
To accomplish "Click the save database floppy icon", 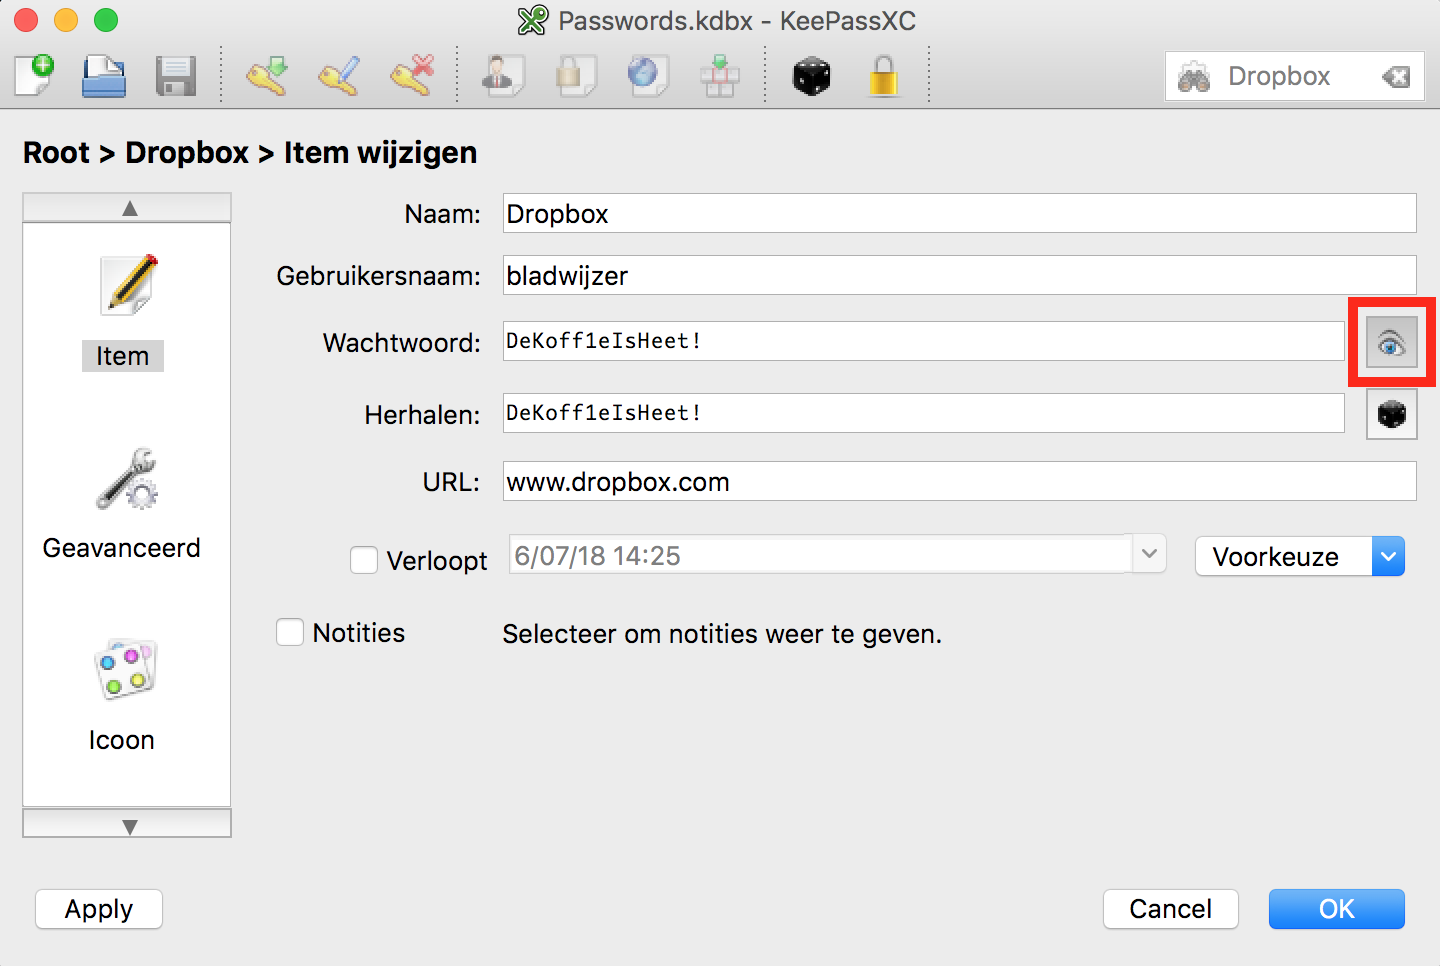I will click(175, 76).
